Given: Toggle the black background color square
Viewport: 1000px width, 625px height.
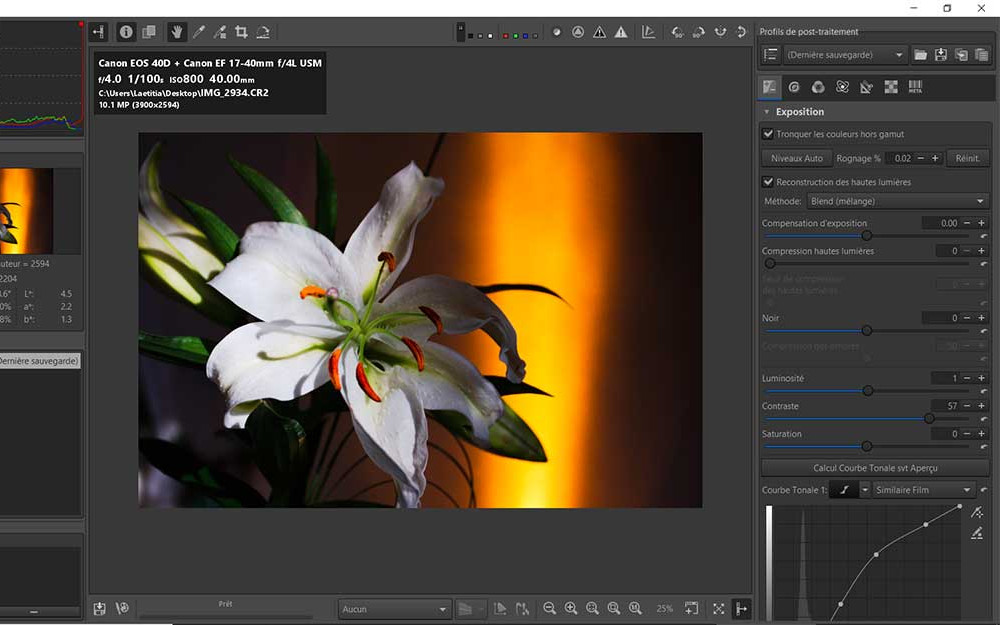Looking at the screenshot, I should [471, 36].
